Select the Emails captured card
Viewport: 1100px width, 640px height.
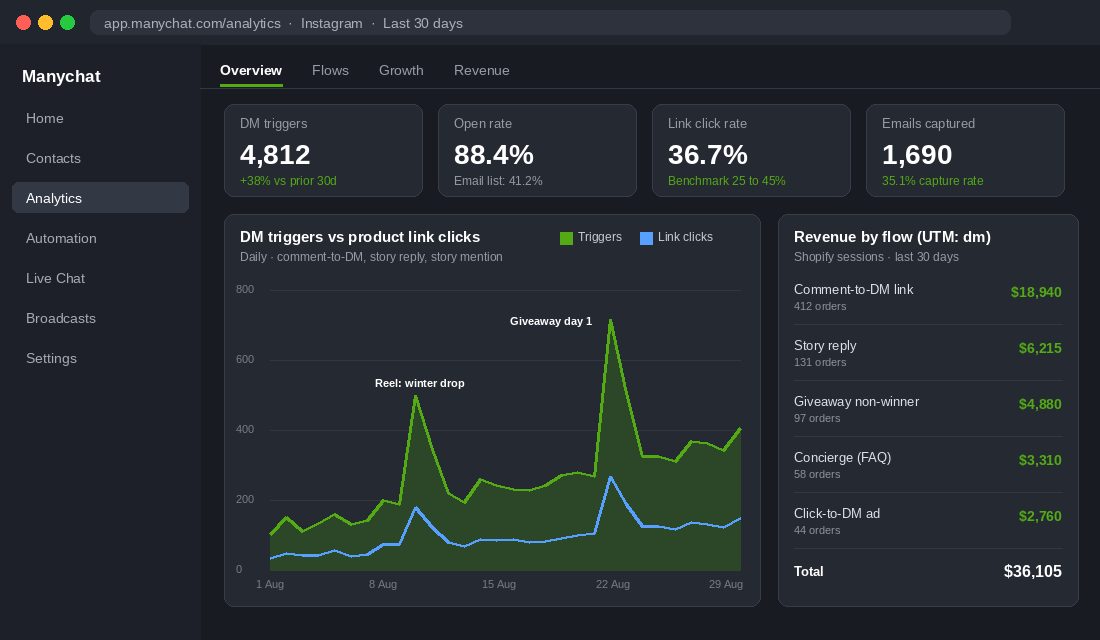965,151
